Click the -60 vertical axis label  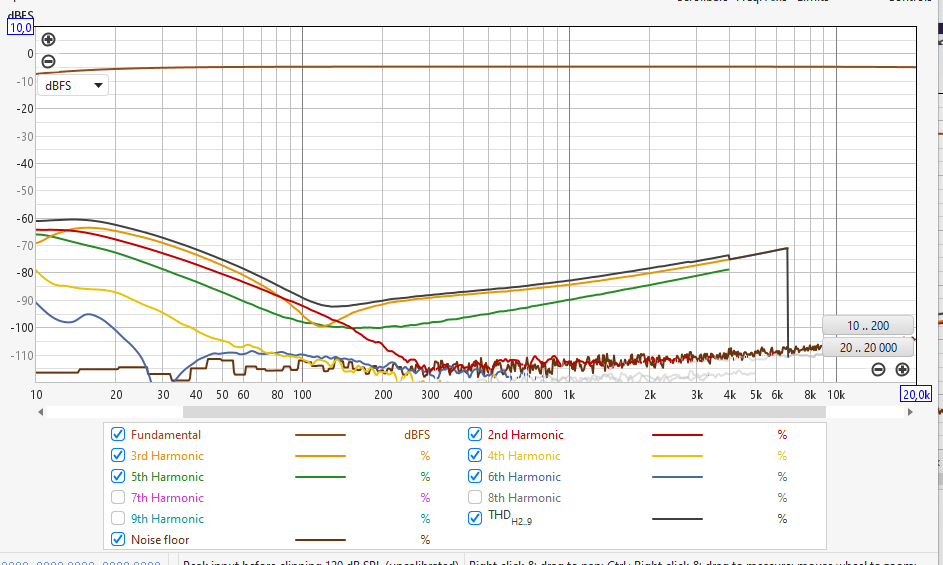point(25,219)
